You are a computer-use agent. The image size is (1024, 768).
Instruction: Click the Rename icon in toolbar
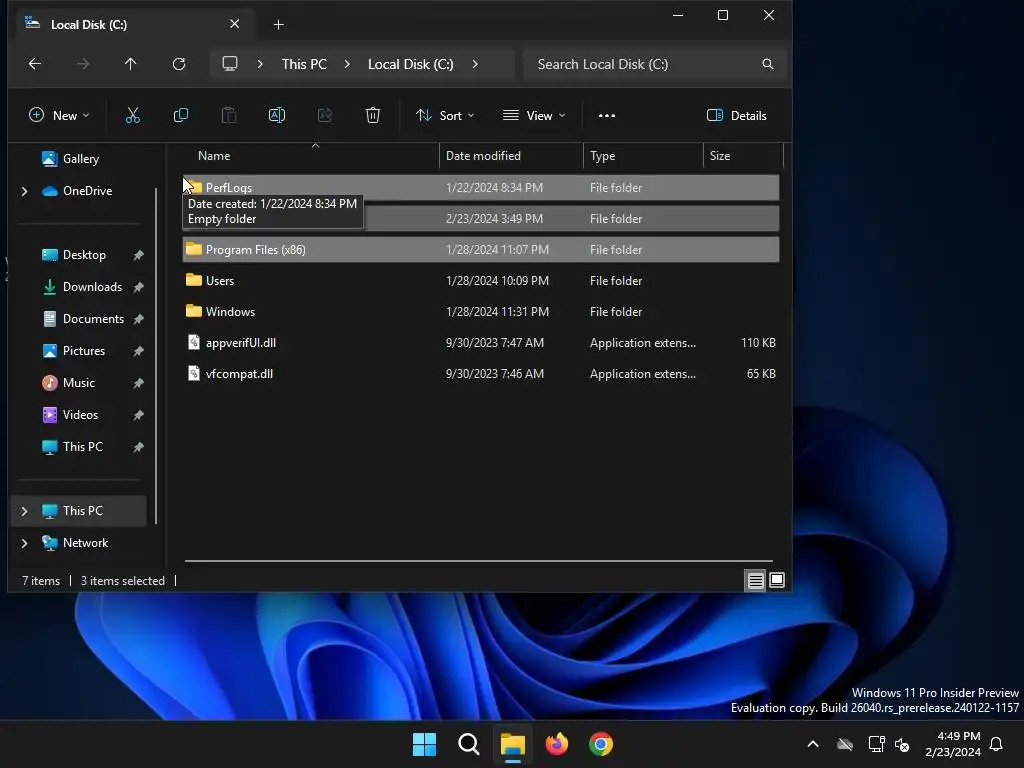tap(277, 116)
